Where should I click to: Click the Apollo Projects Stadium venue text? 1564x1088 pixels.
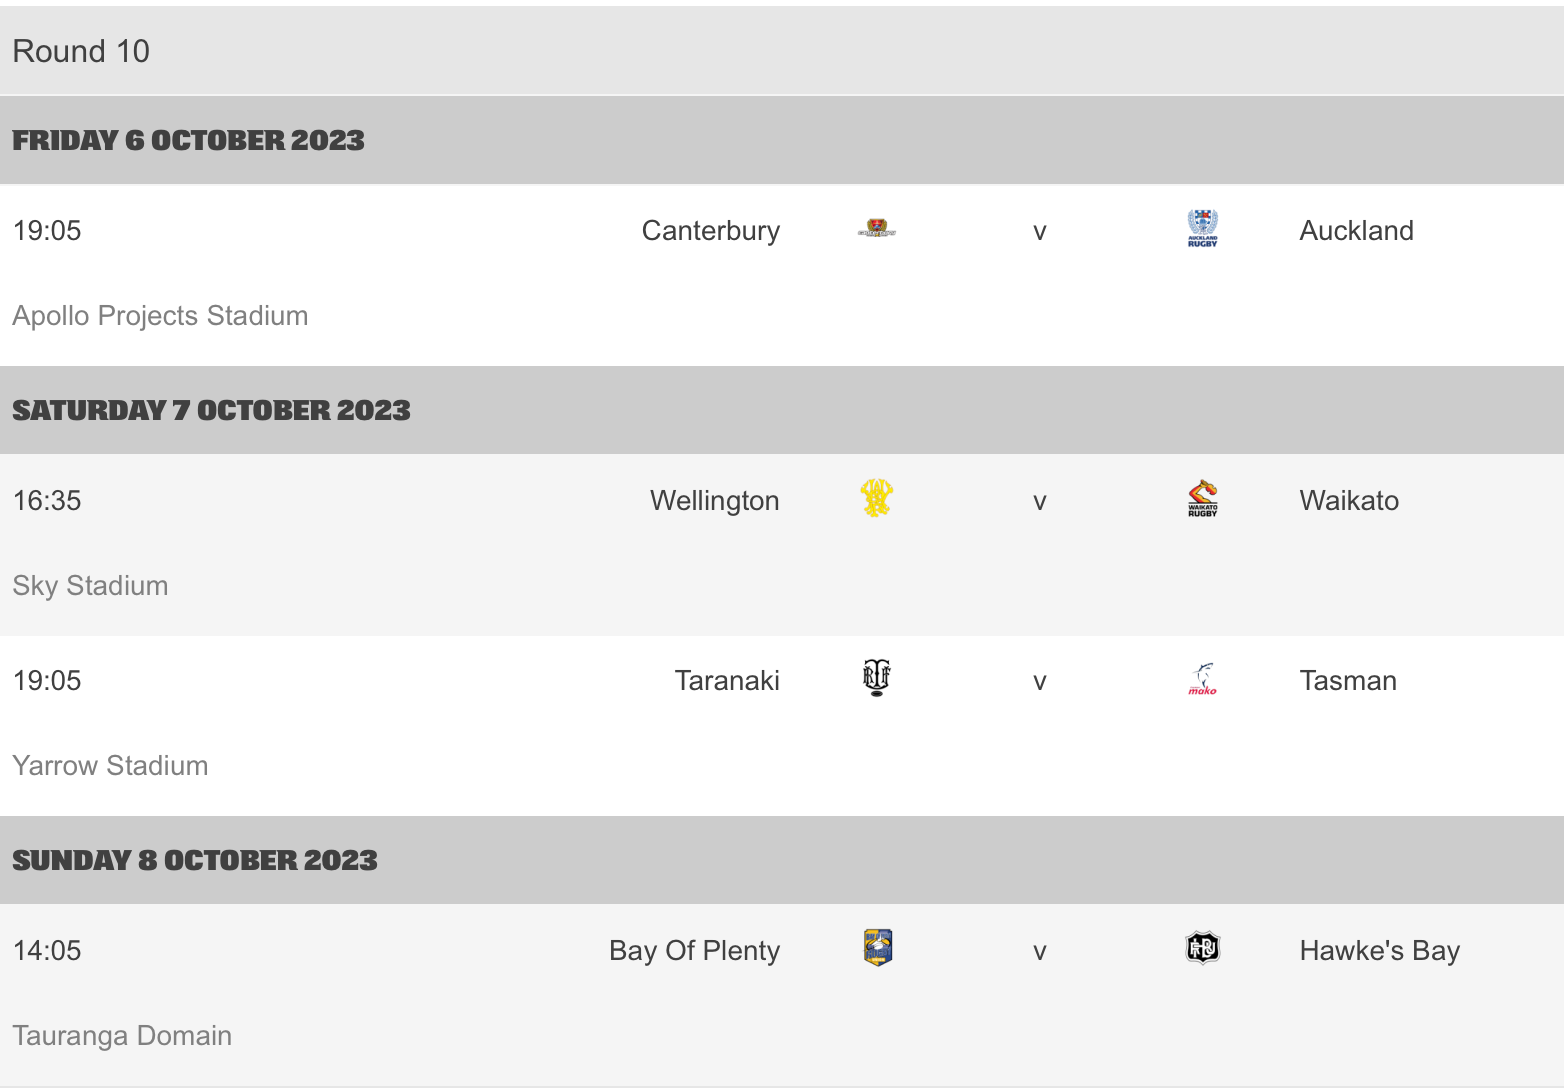click(160, 316)
